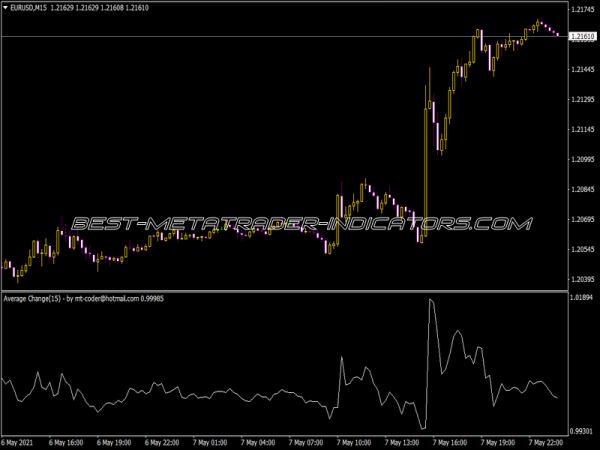Click the 0.99301 indicator scale value
The width and height of the screenshot is (600, 450).
[580, 430]
